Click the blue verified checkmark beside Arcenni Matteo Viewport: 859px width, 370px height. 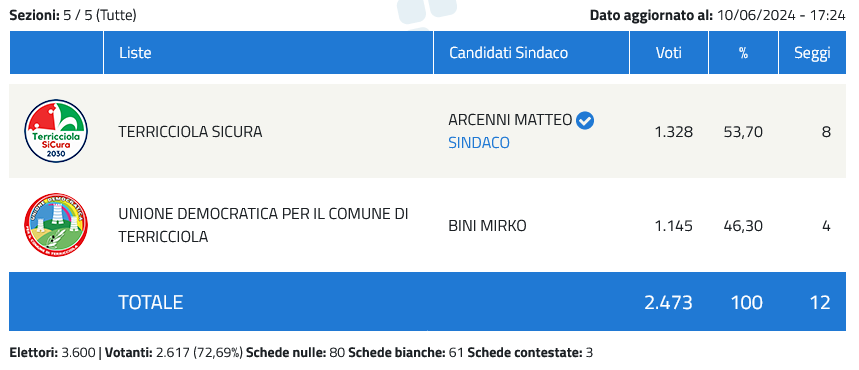(585, 120)
